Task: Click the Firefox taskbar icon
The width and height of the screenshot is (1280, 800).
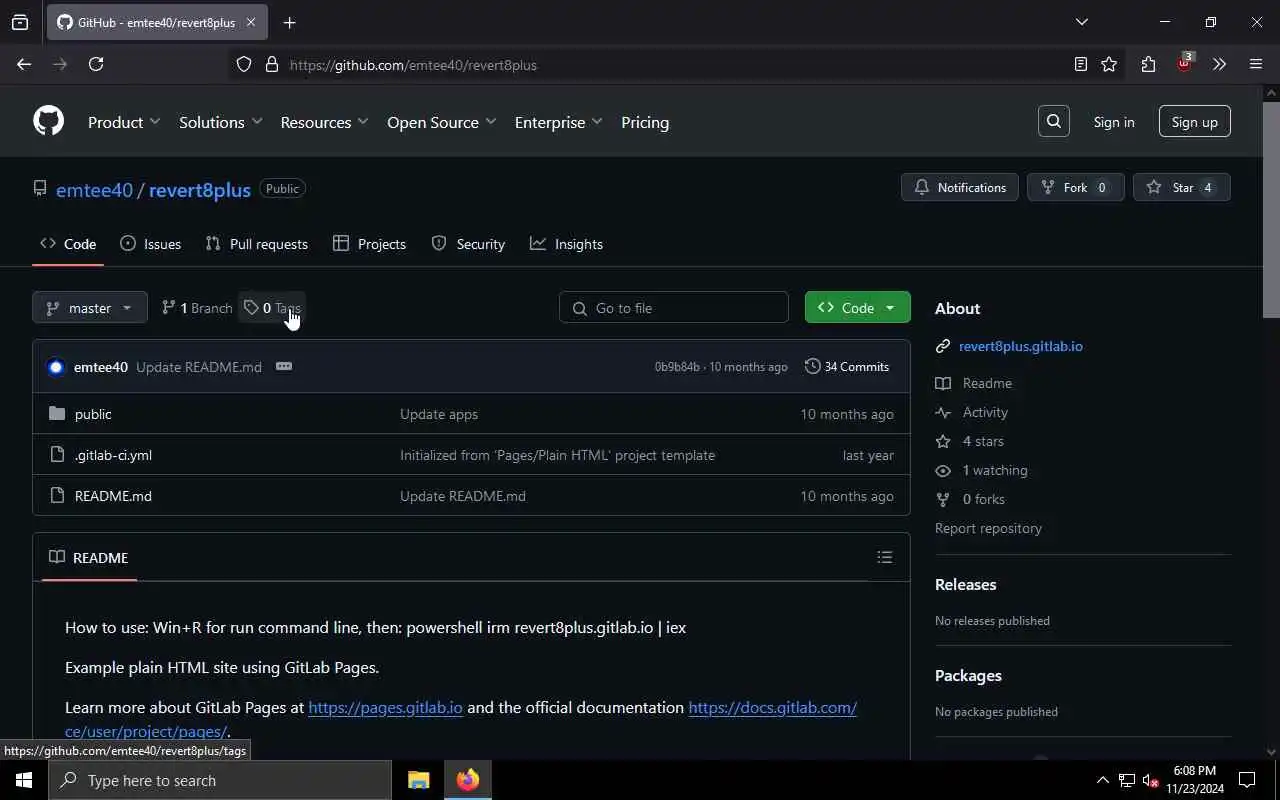Action: pyautogui.click(x=468, y=780)
